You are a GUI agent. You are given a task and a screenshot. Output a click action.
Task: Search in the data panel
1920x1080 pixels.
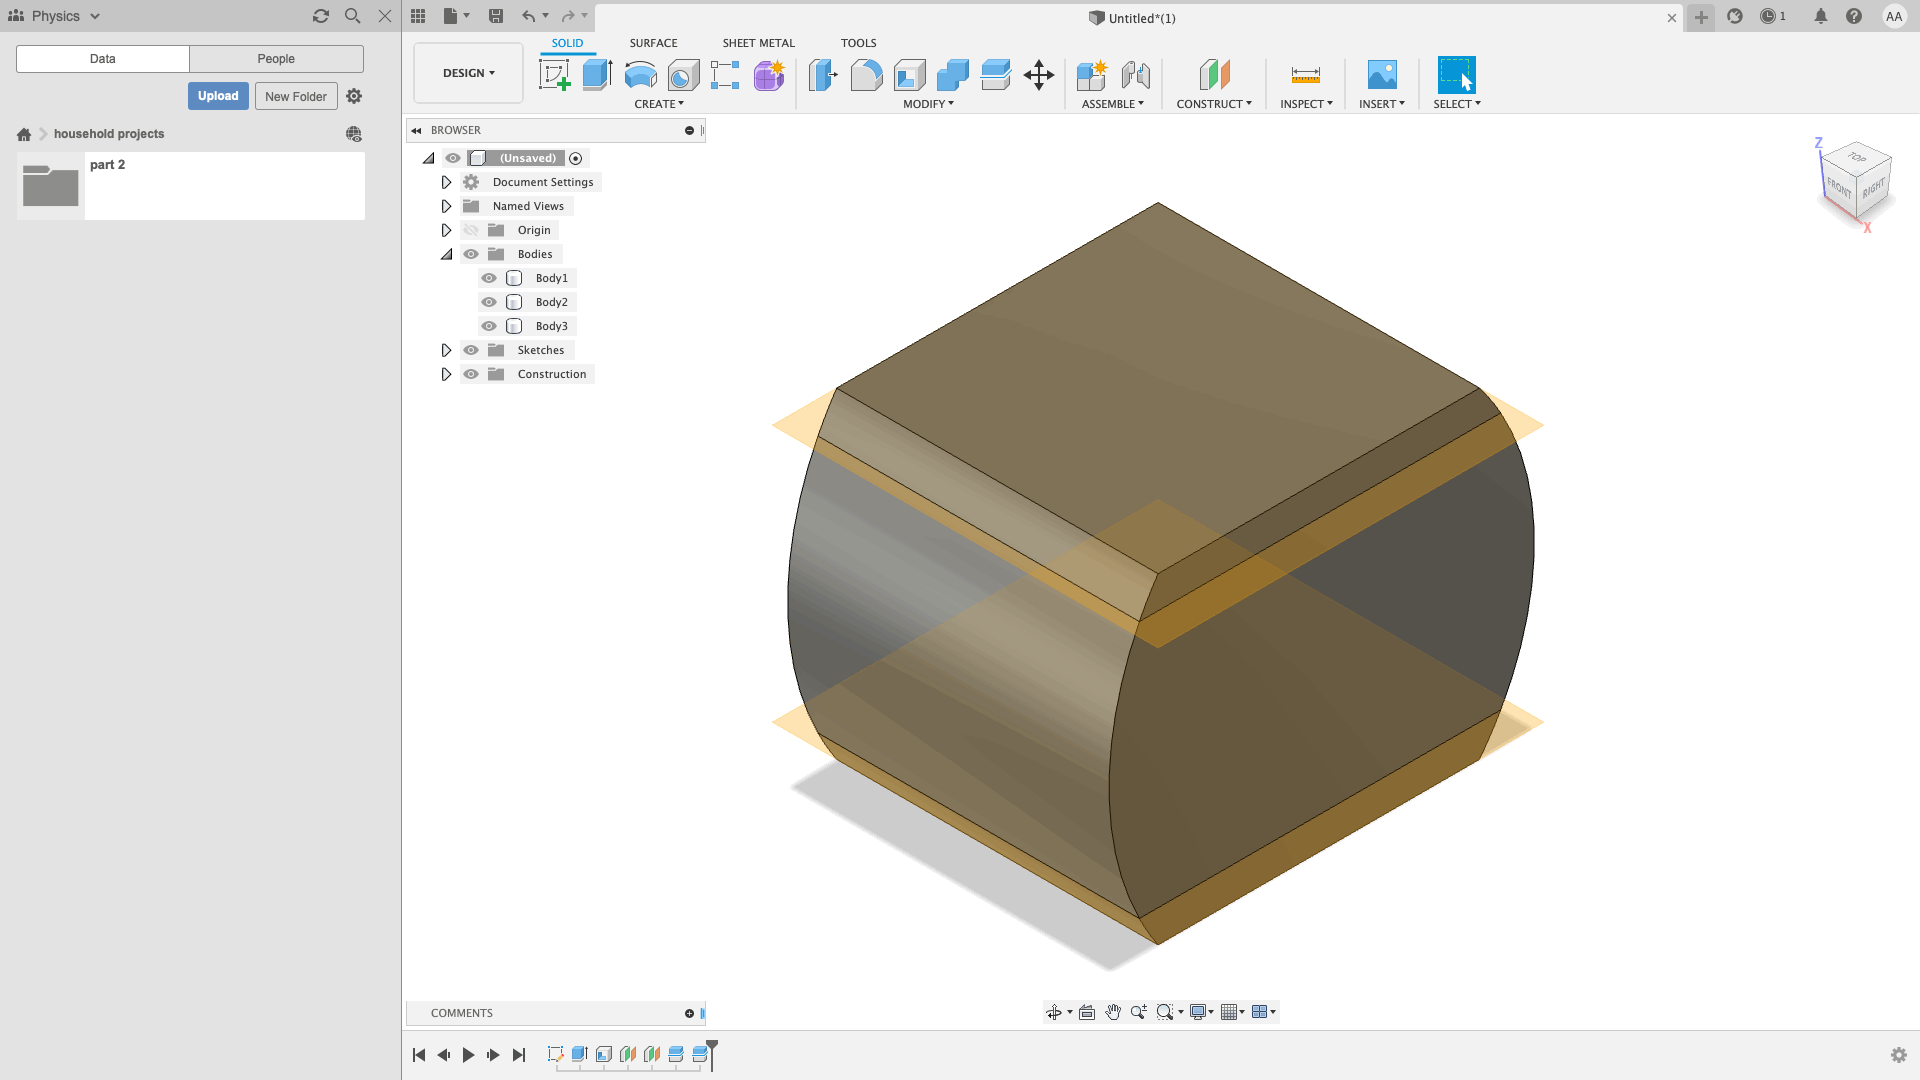click(353, 16)
